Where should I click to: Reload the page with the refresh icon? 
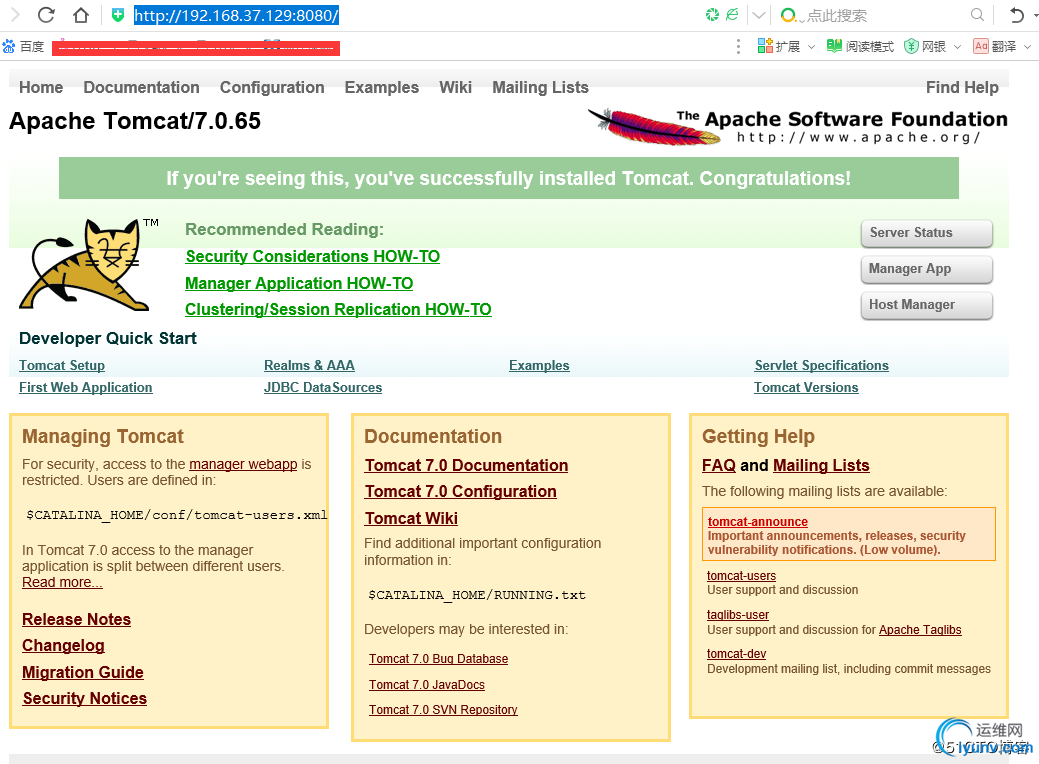pos(46,15)
